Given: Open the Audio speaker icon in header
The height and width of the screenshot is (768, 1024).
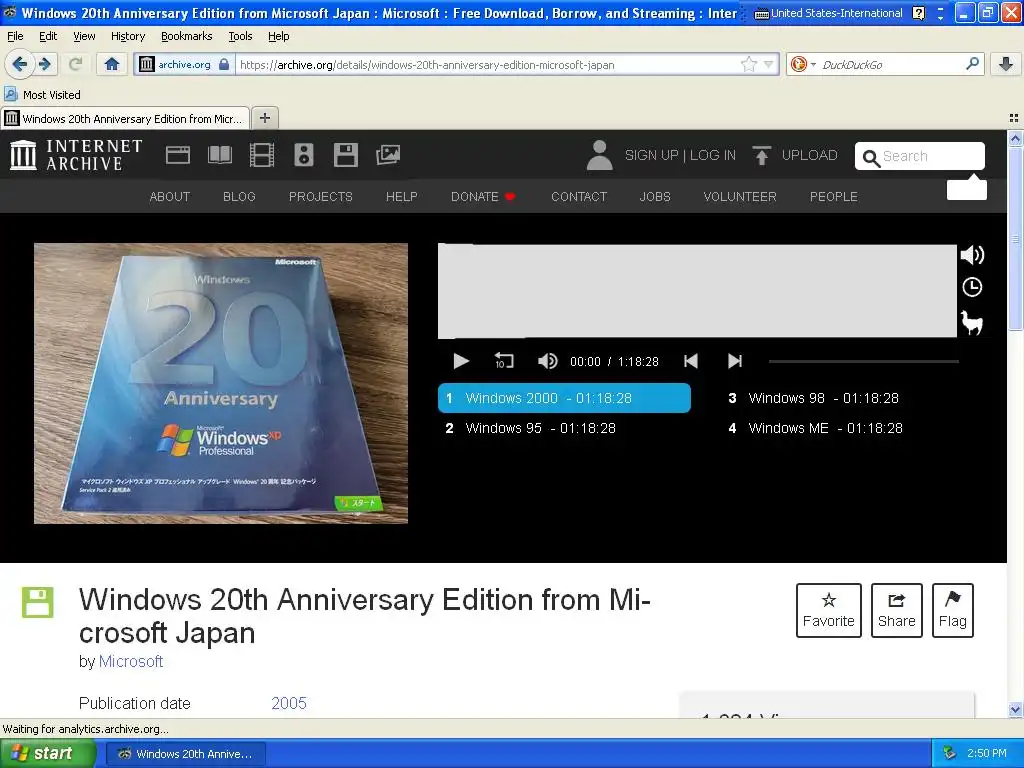Looking at the screenshot, I should pos(304,155).
